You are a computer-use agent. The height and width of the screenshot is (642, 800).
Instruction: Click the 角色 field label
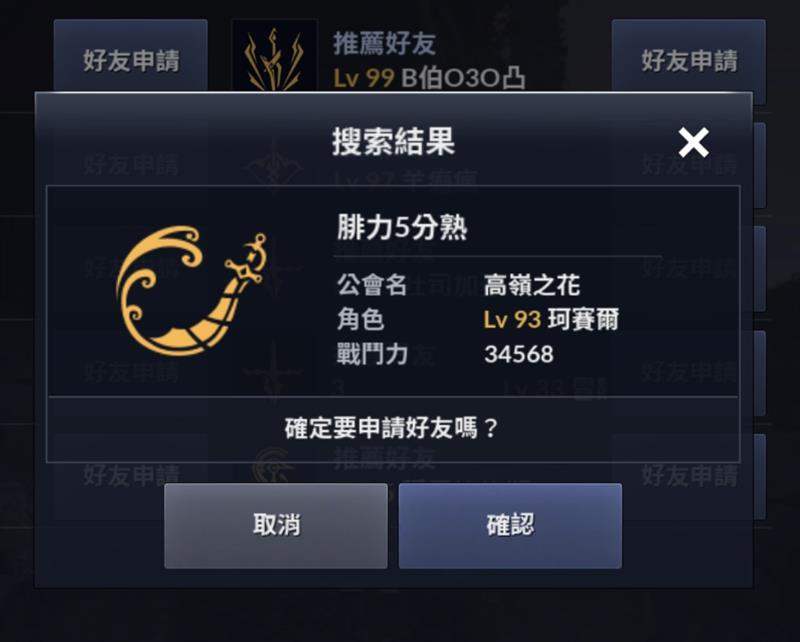tap(360, 319)
